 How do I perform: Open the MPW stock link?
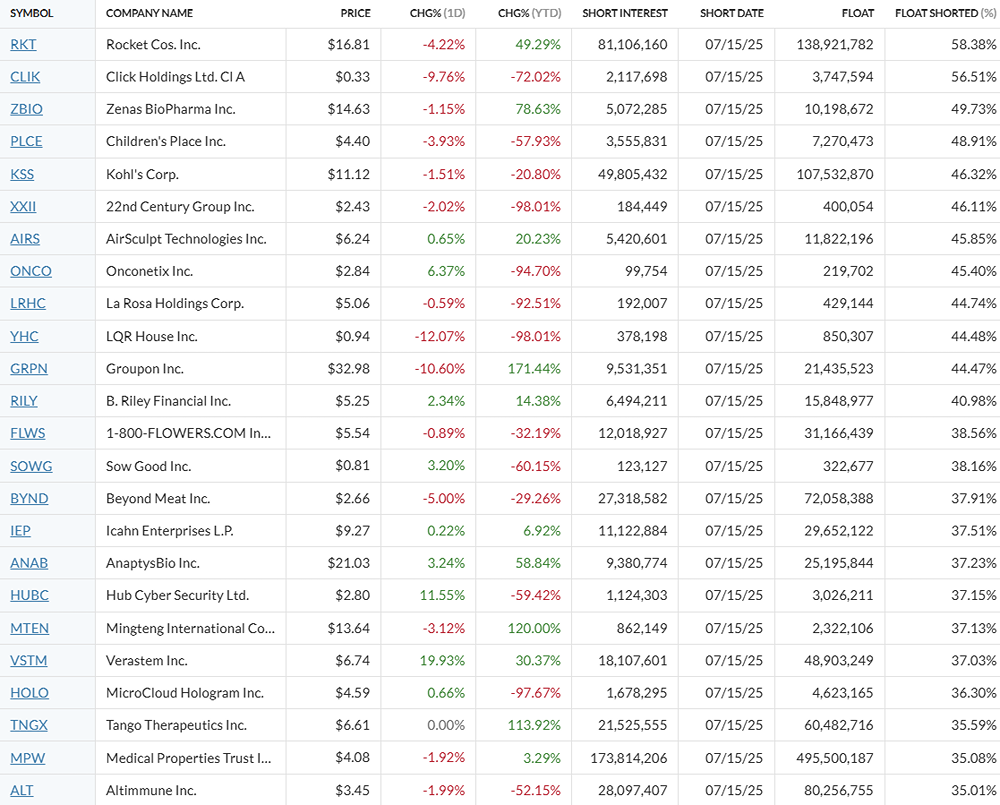(x=25, y=758)
